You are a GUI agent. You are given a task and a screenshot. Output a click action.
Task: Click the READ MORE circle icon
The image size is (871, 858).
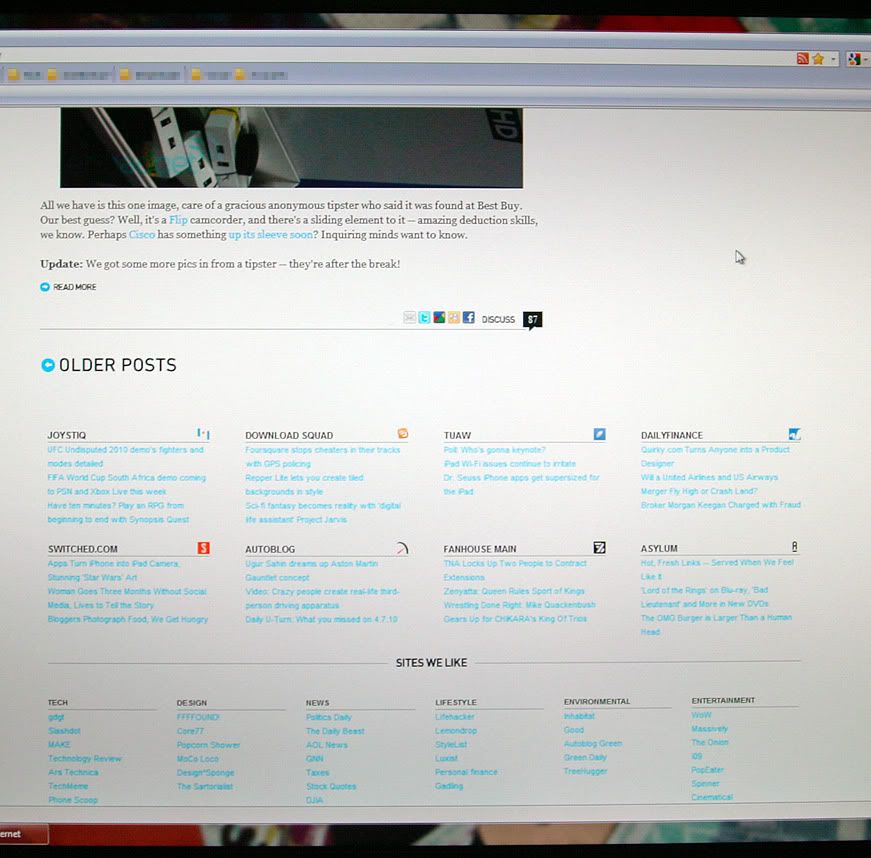[45, 287]
